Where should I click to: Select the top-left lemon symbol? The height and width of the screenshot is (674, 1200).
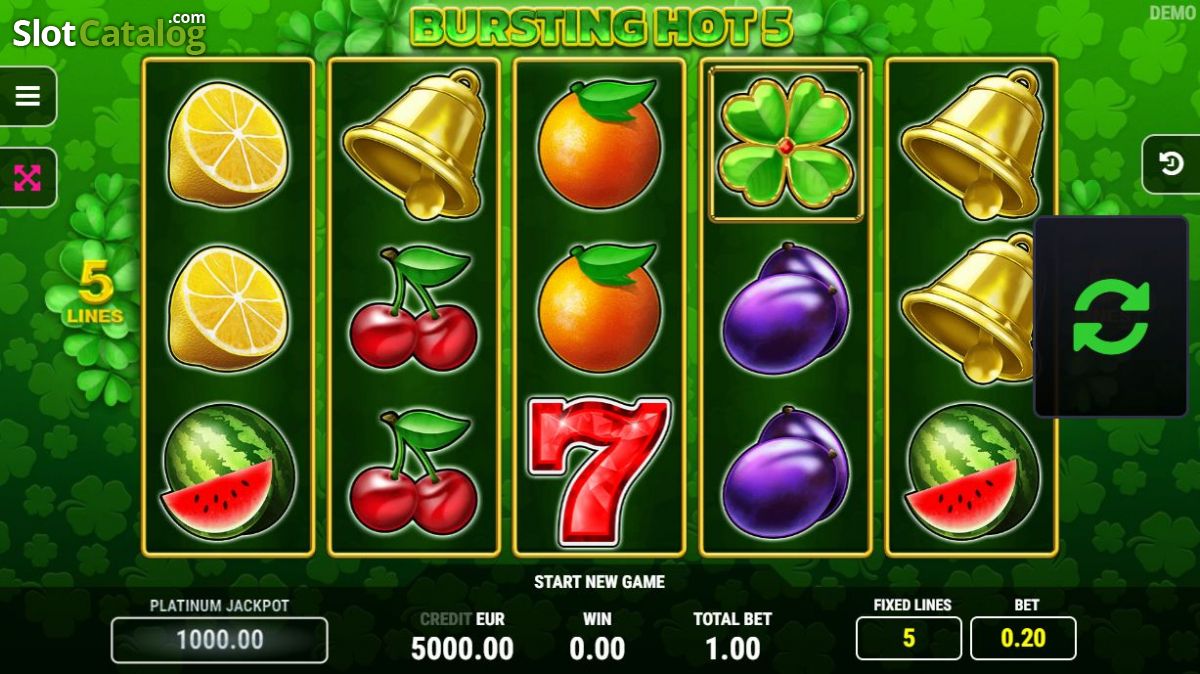(x=228, y=145)
